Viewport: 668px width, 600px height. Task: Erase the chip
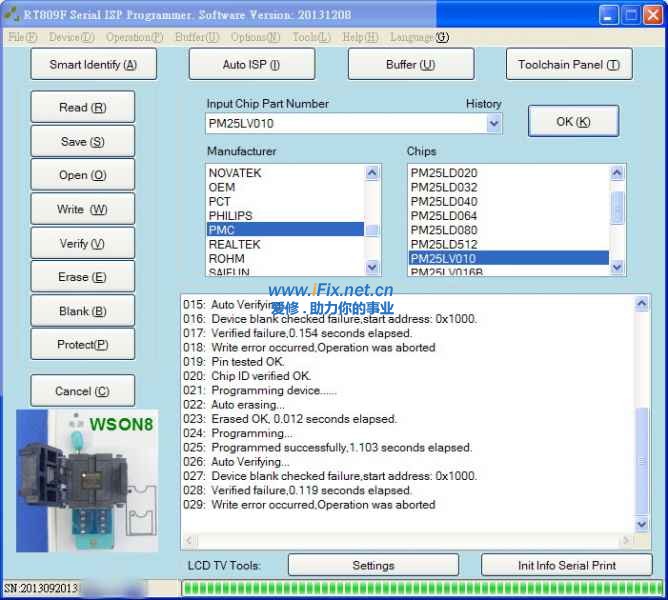pyautogui.click(x=82, y=277)
